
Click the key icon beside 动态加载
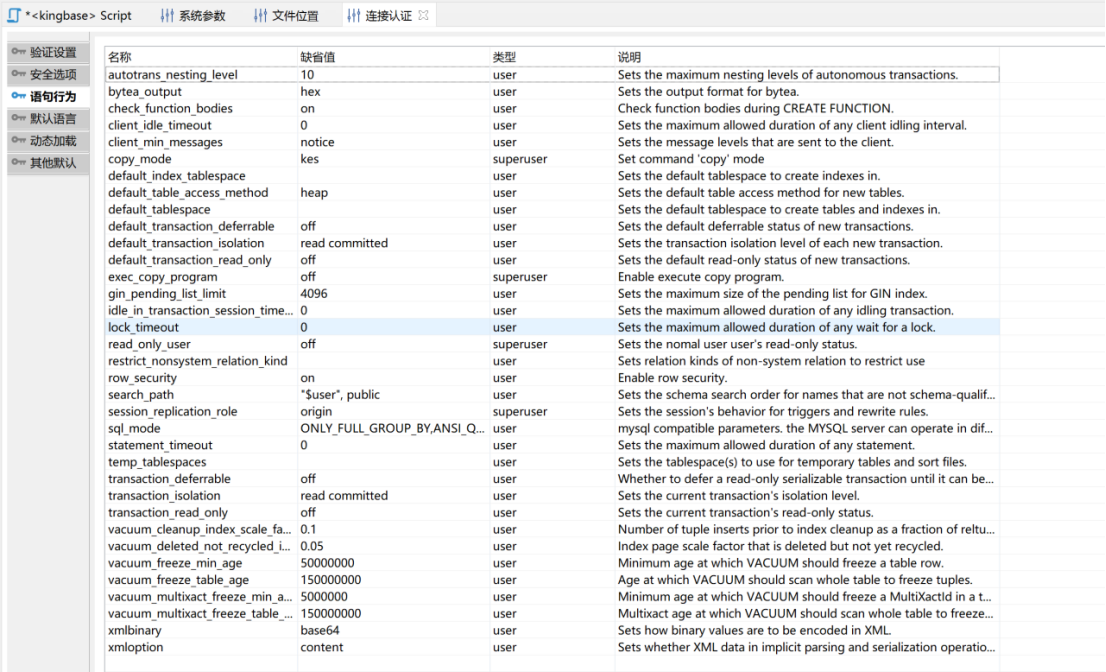tap(17, 141)
